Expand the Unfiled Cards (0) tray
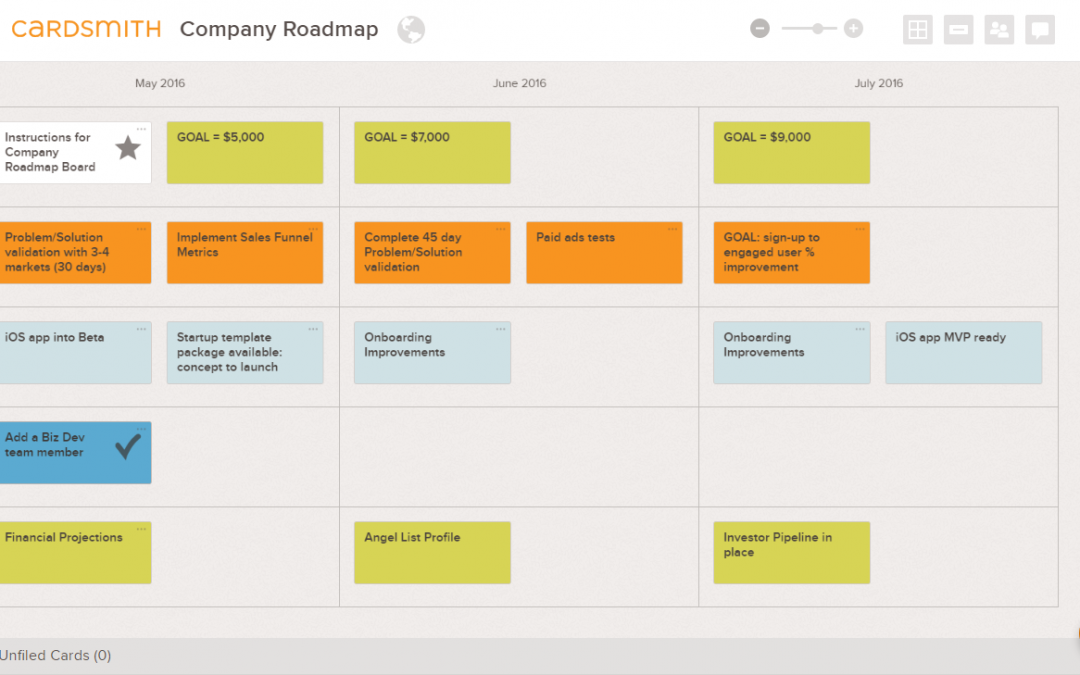Image resolution: width=1080 pixels, height=675 pixels. click(x=540, y=655)
